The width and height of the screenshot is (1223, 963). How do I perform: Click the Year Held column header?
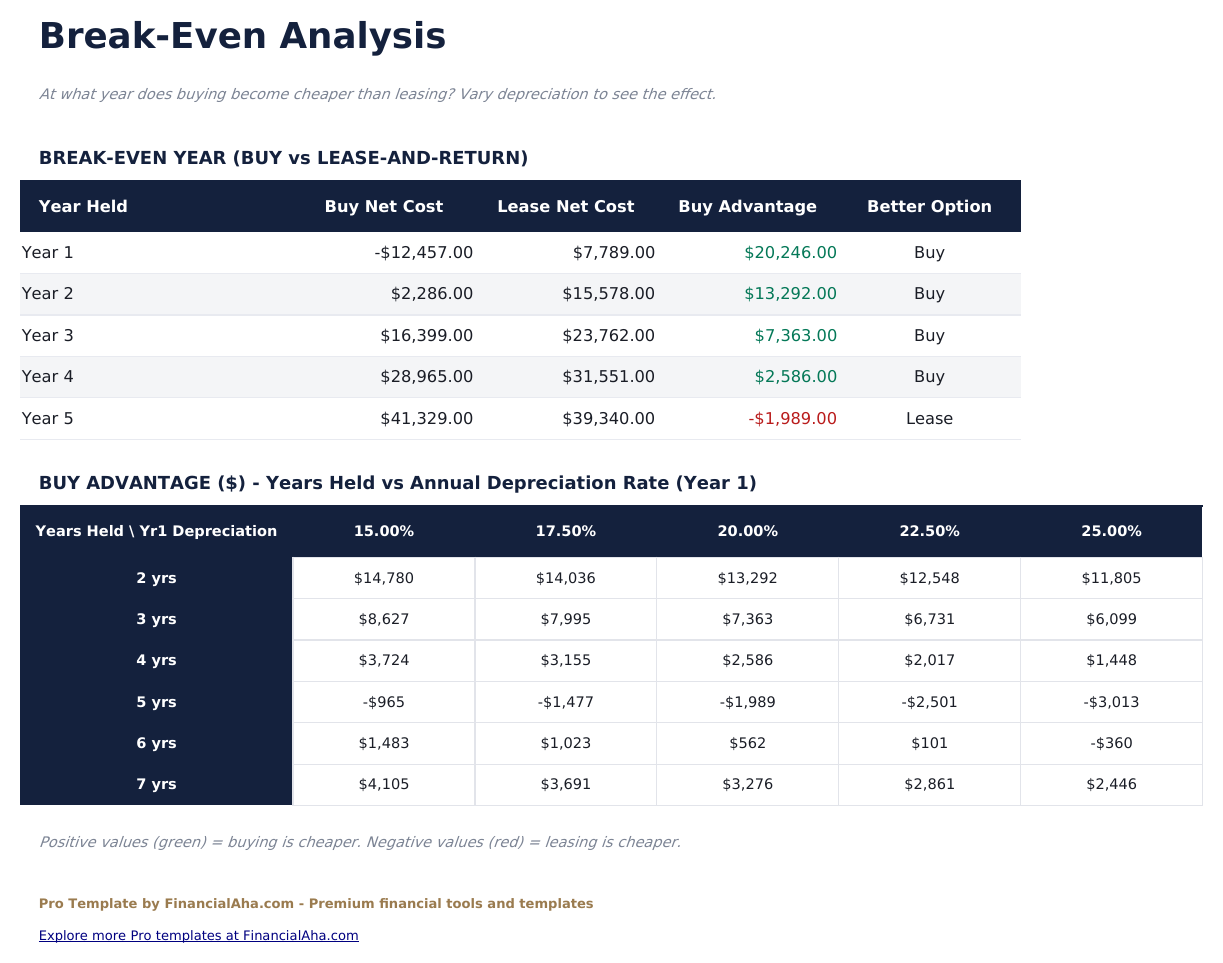pos(83,206)
